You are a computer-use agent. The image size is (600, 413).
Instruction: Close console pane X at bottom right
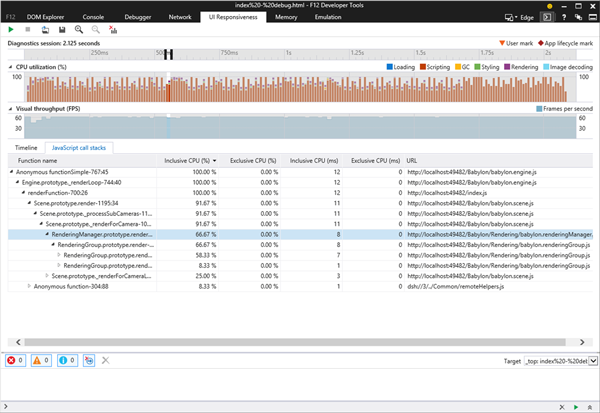[562, 407]
